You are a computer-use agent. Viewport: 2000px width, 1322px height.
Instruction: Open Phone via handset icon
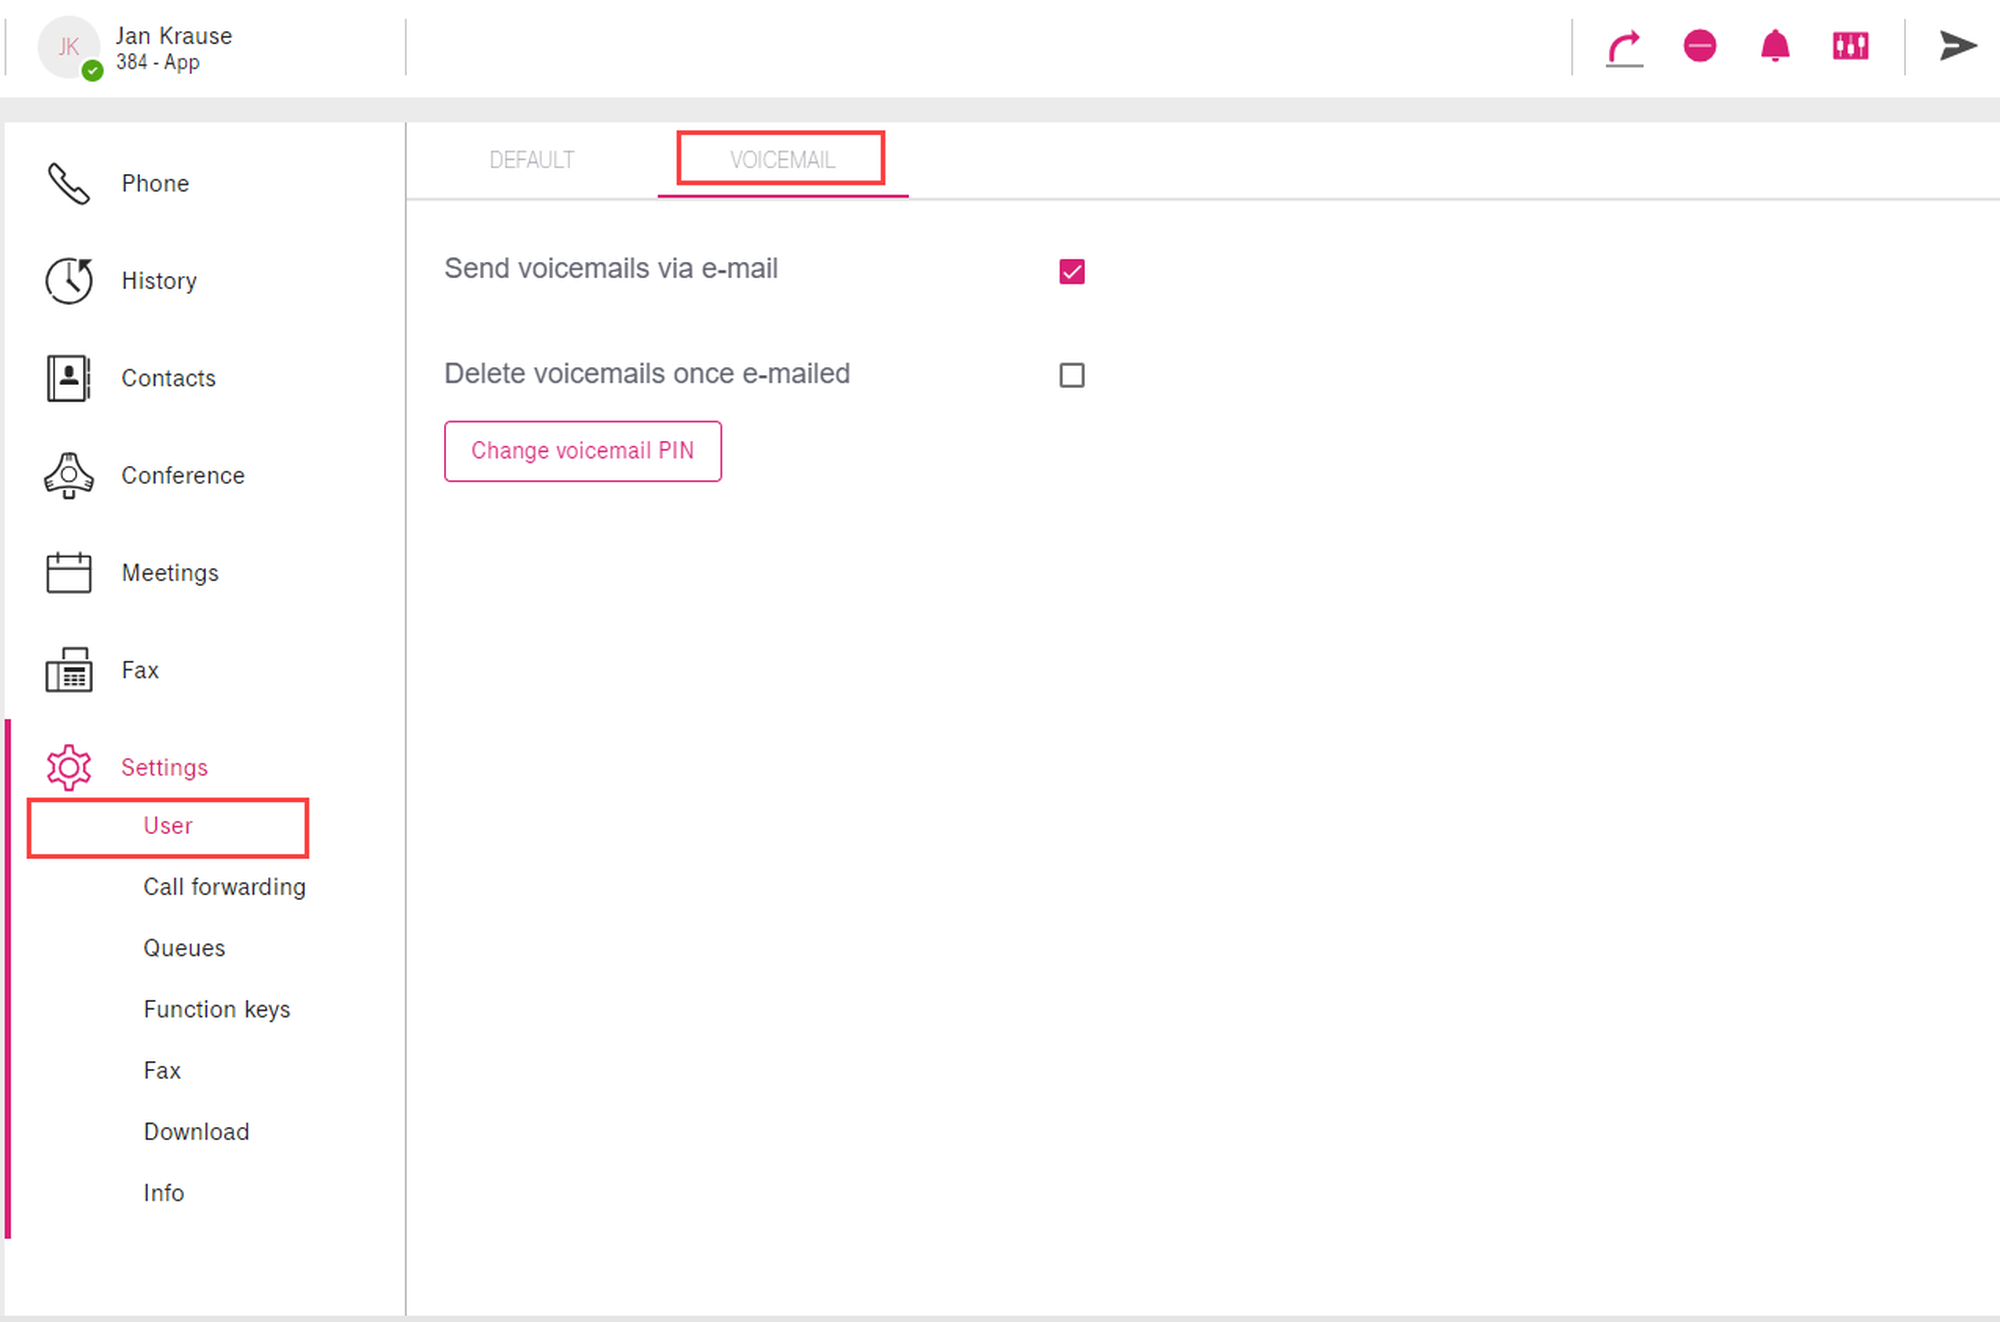(x=68, y=184)
